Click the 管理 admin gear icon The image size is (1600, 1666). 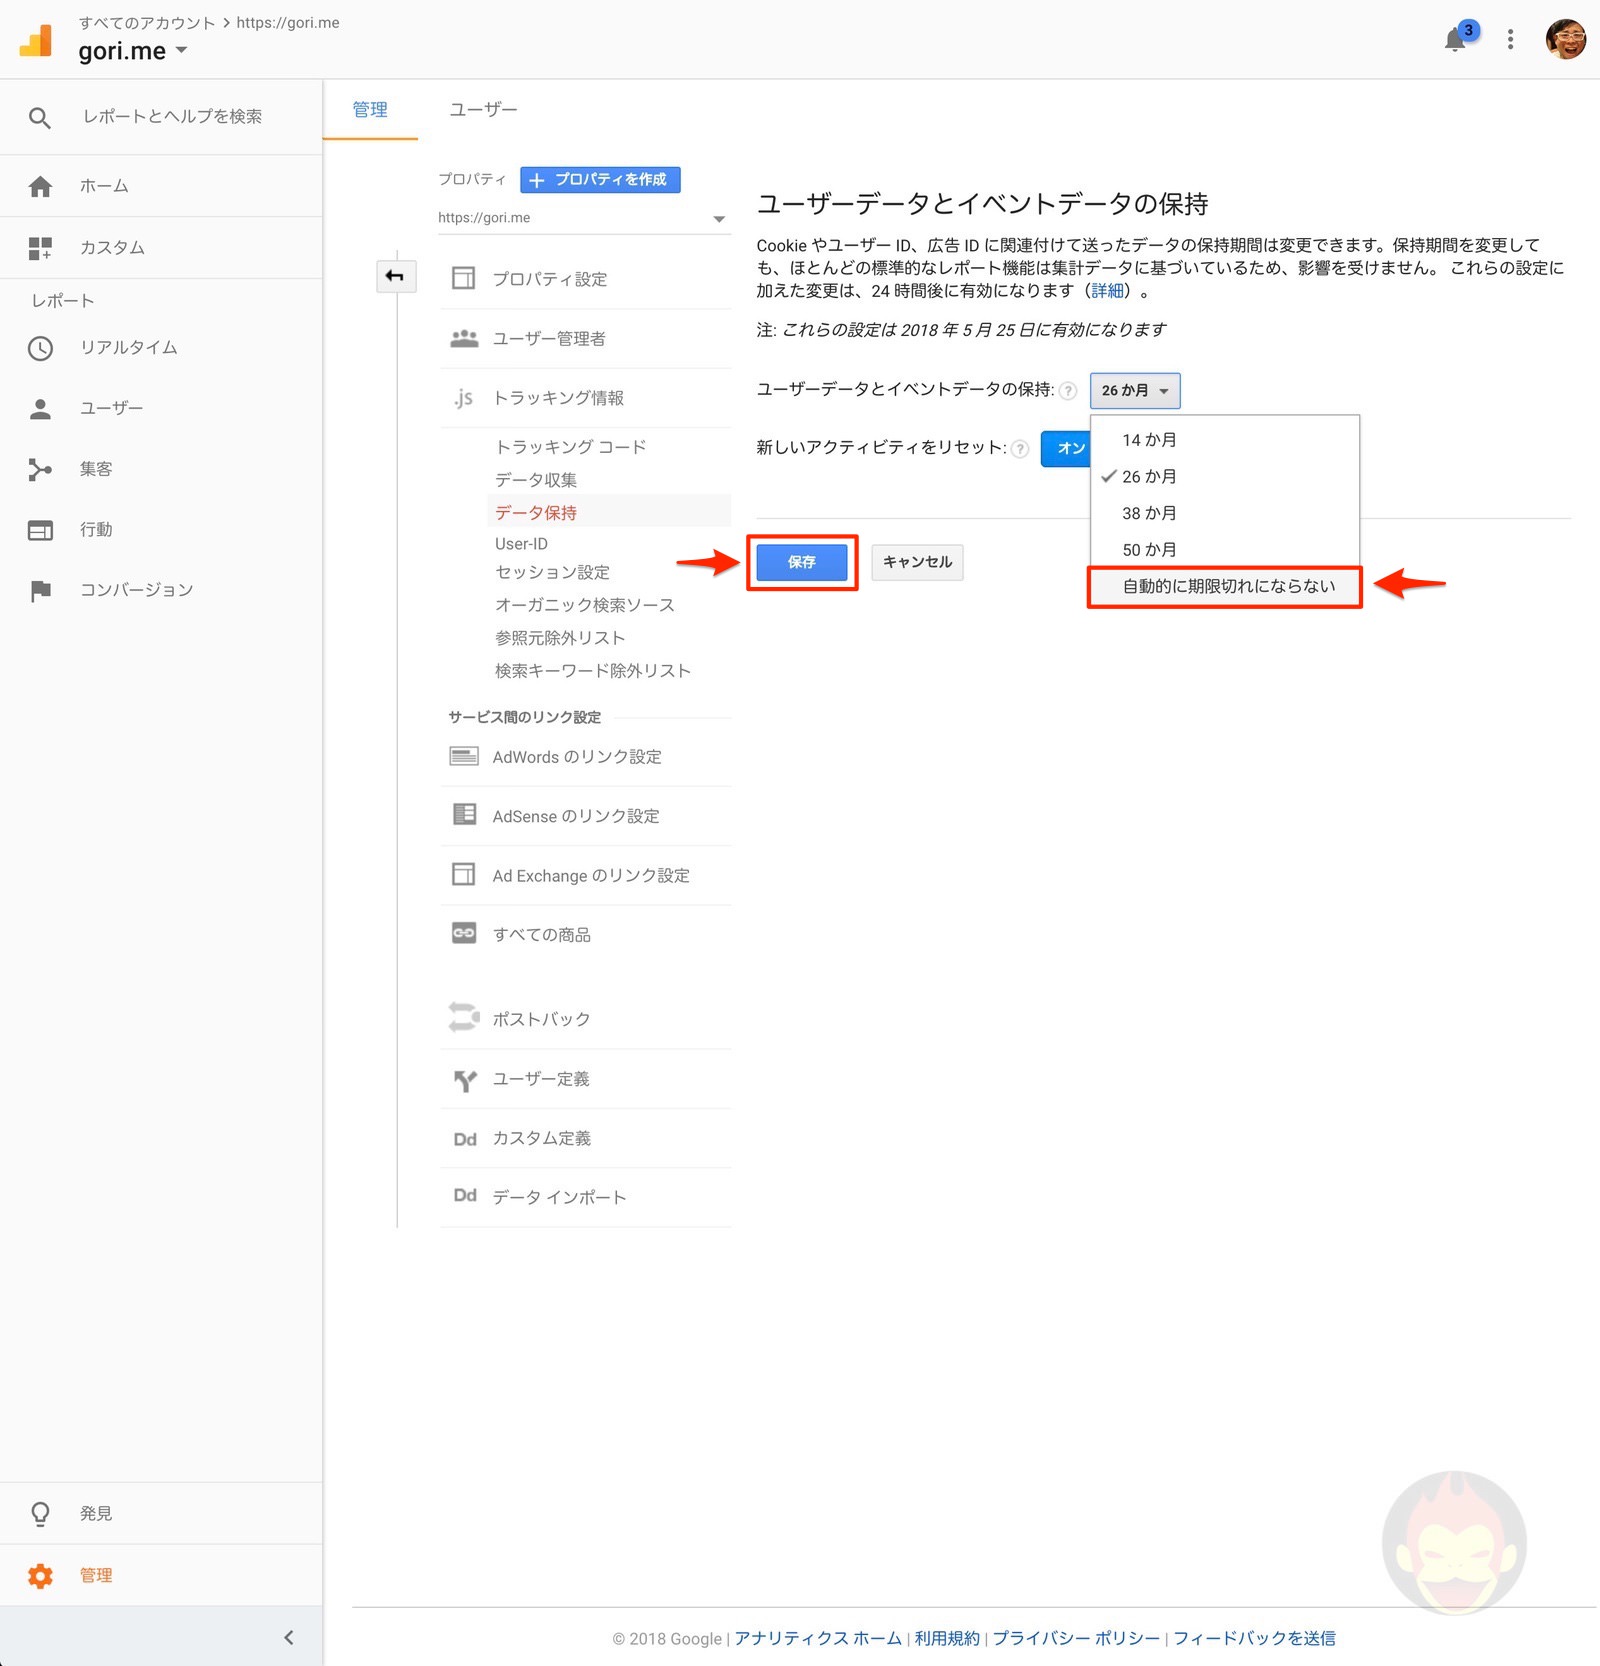pyautogui.click(x=40, y=1575)
